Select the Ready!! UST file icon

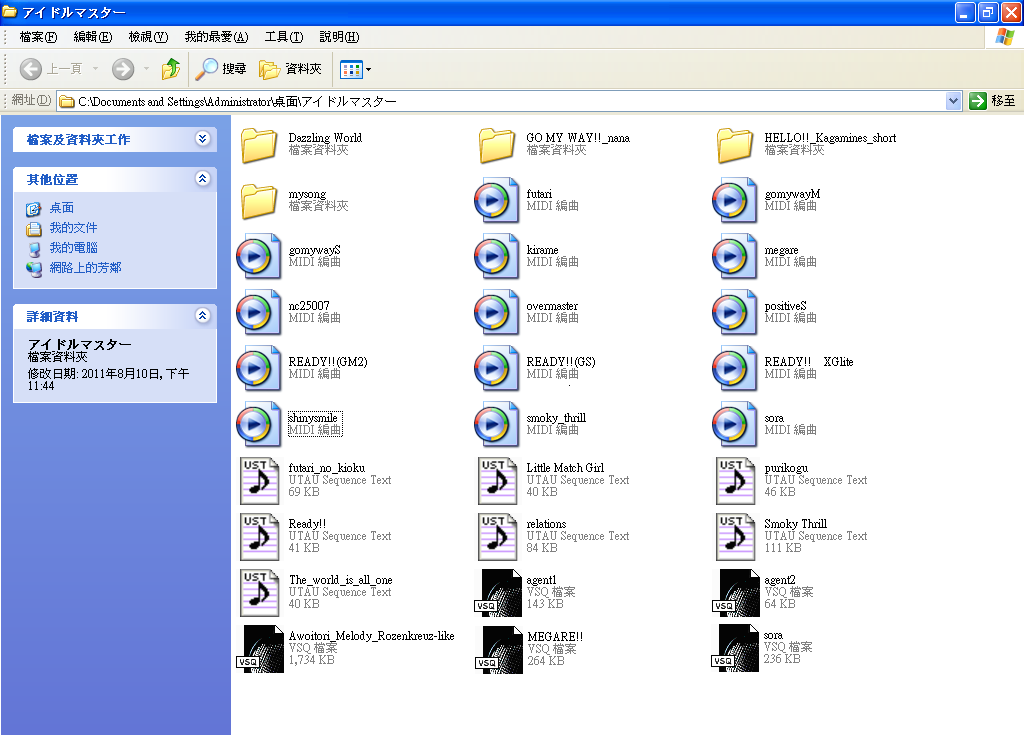click(x=259, y=537)
